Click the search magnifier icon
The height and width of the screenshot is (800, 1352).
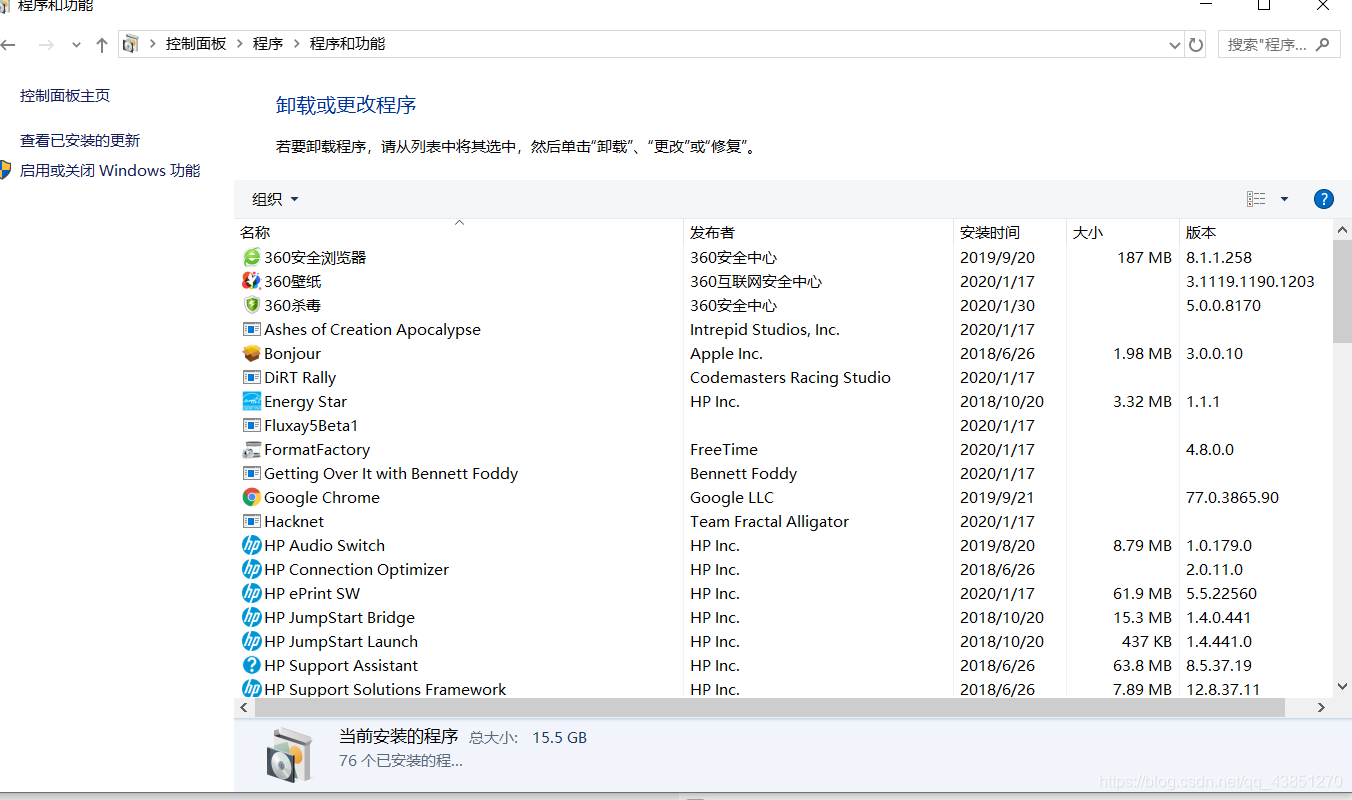[x=1323, y=44]
